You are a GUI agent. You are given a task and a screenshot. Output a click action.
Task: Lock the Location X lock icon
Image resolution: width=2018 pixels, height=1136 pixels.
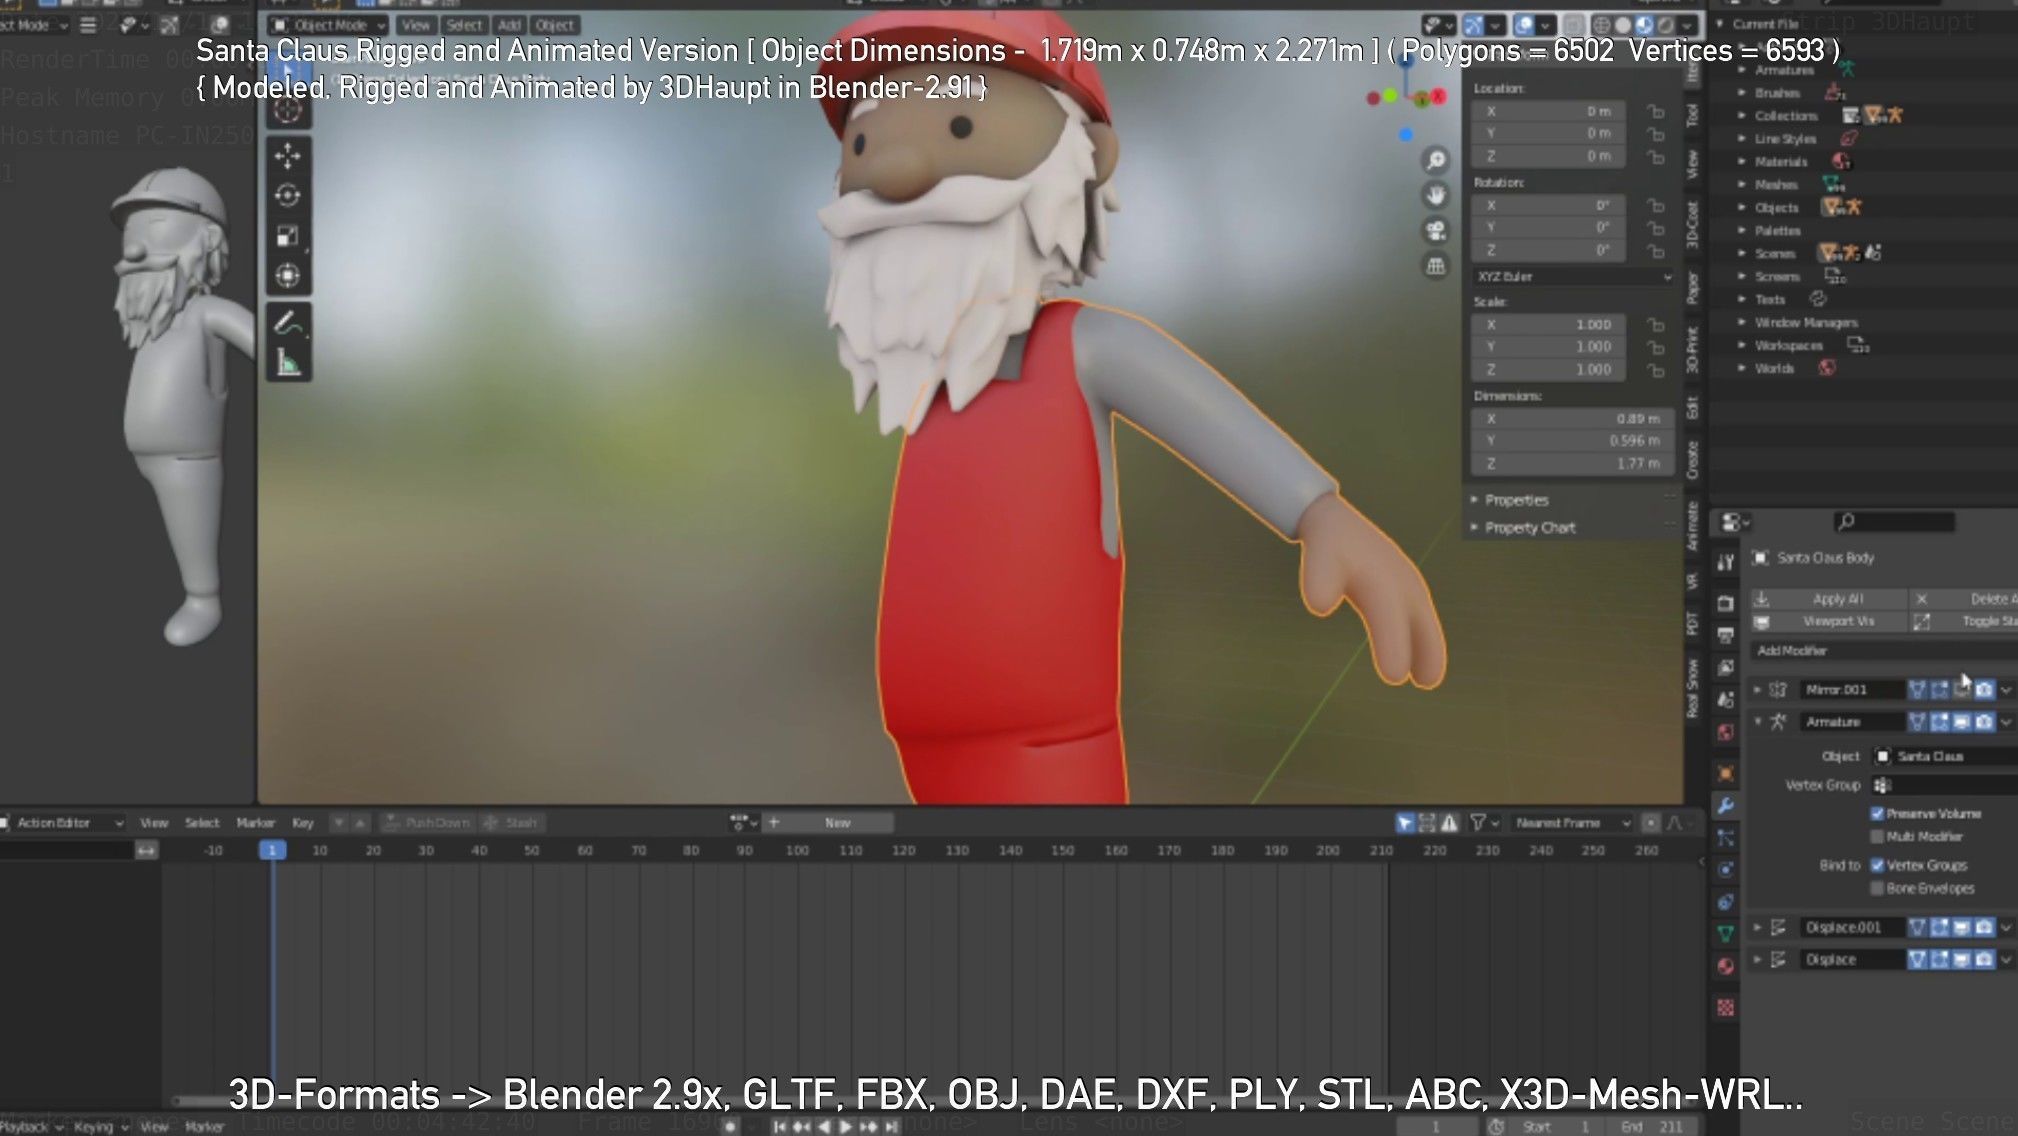(1656, 111)
